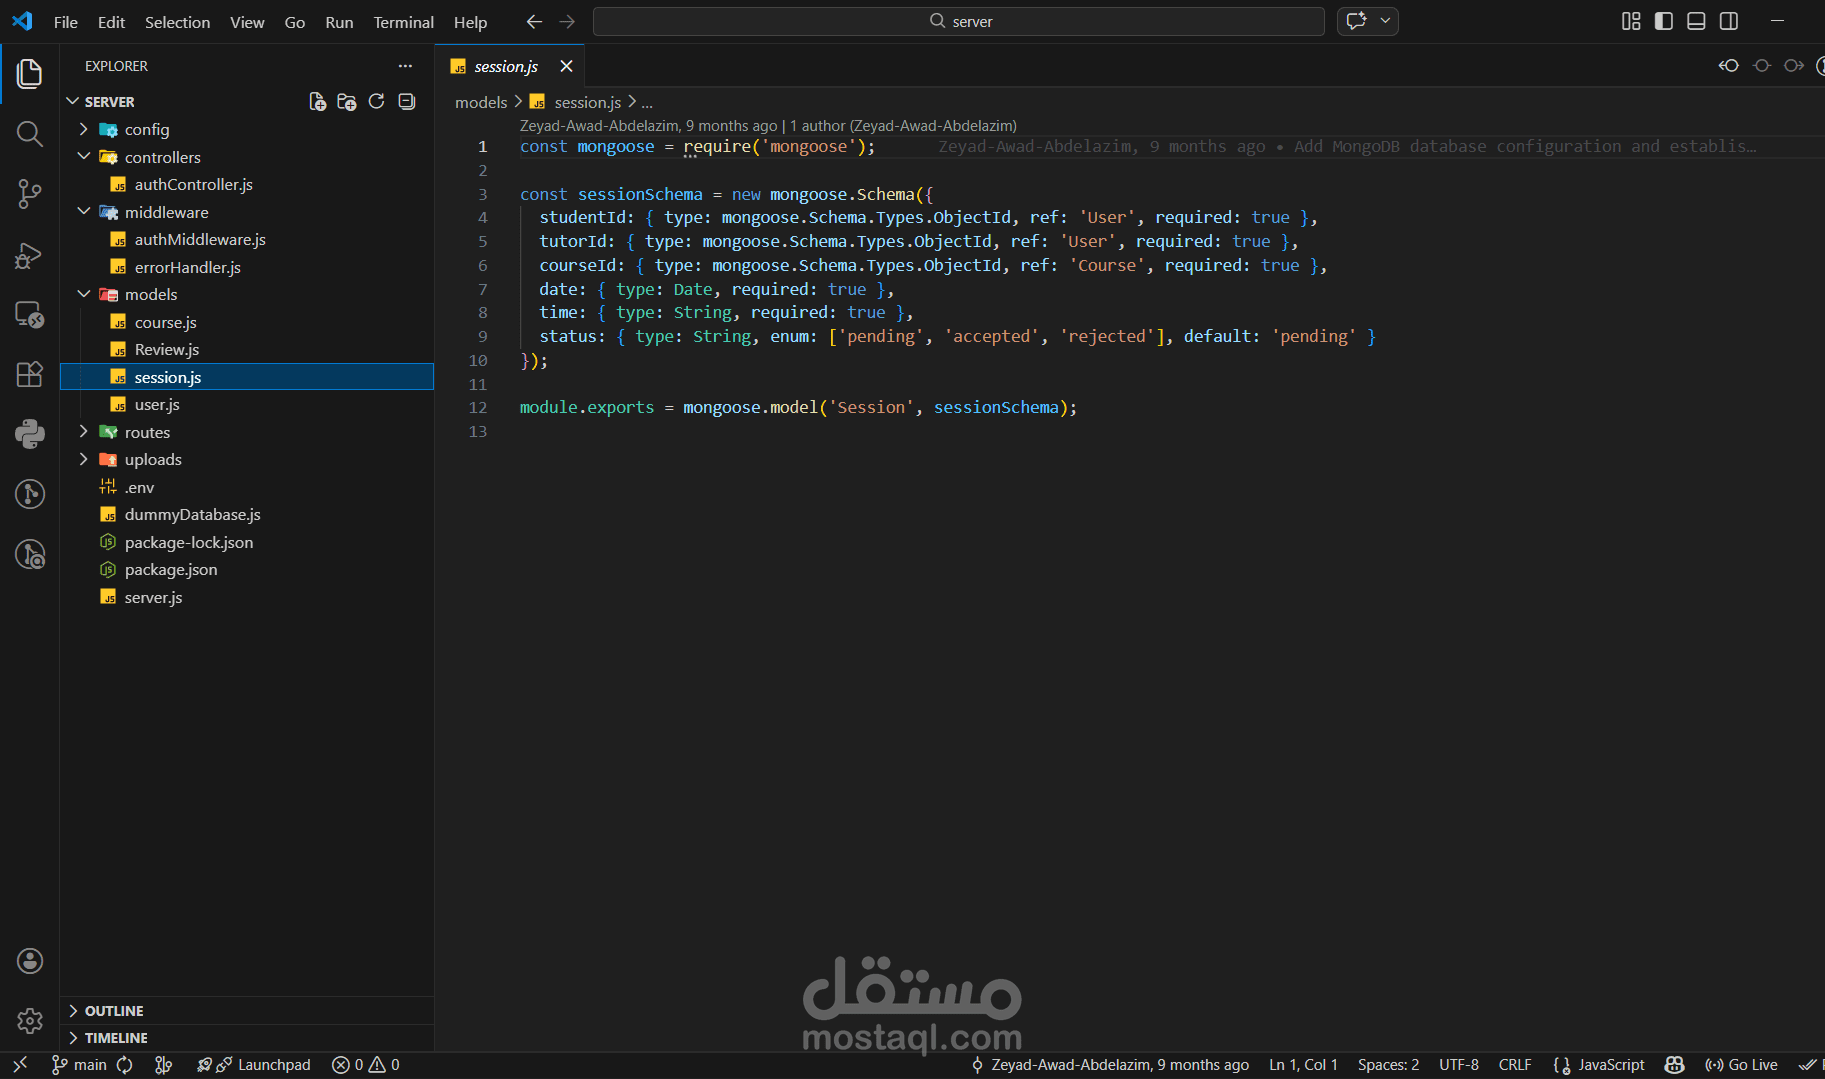
Task: Expand the uploads folder
Action: [247, 460]
